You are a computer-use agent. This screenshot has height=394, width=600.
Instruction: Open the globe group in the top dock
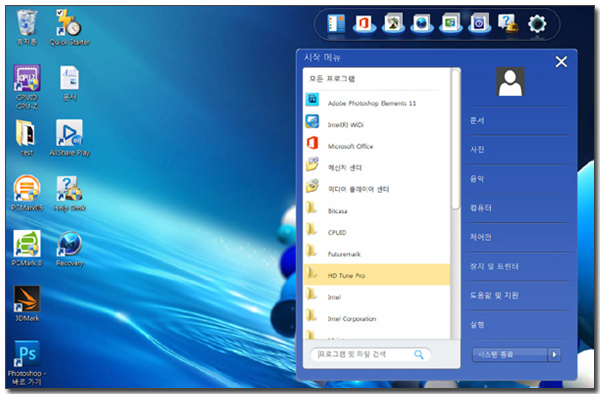422,24
